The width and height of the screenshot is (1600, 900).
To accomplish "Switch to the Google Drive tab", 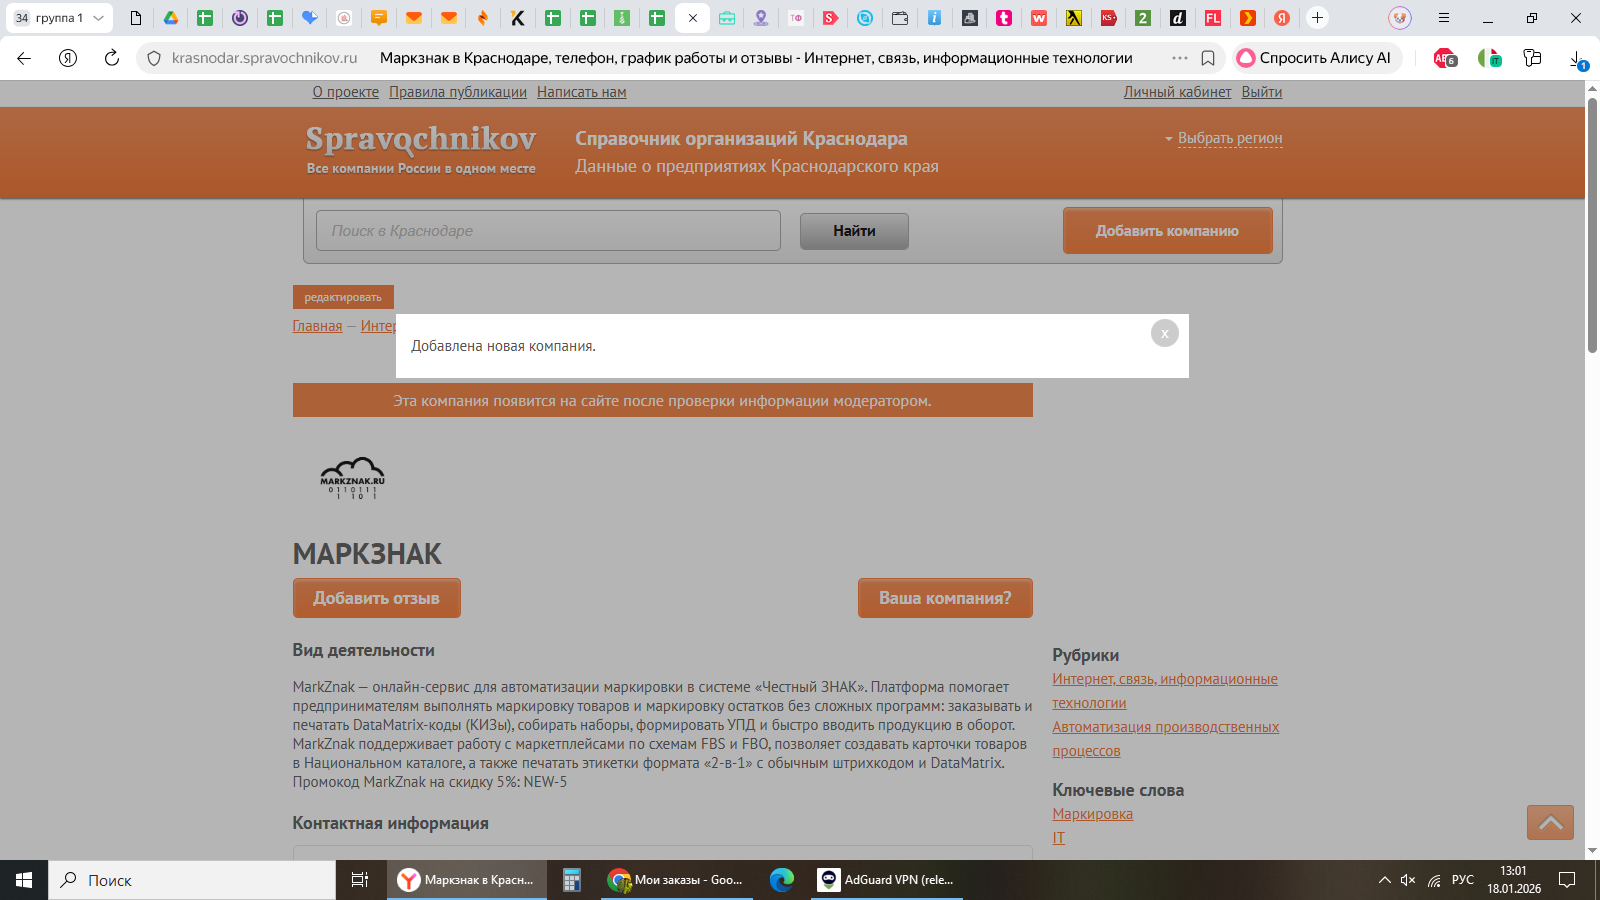I will pos(171,18).
